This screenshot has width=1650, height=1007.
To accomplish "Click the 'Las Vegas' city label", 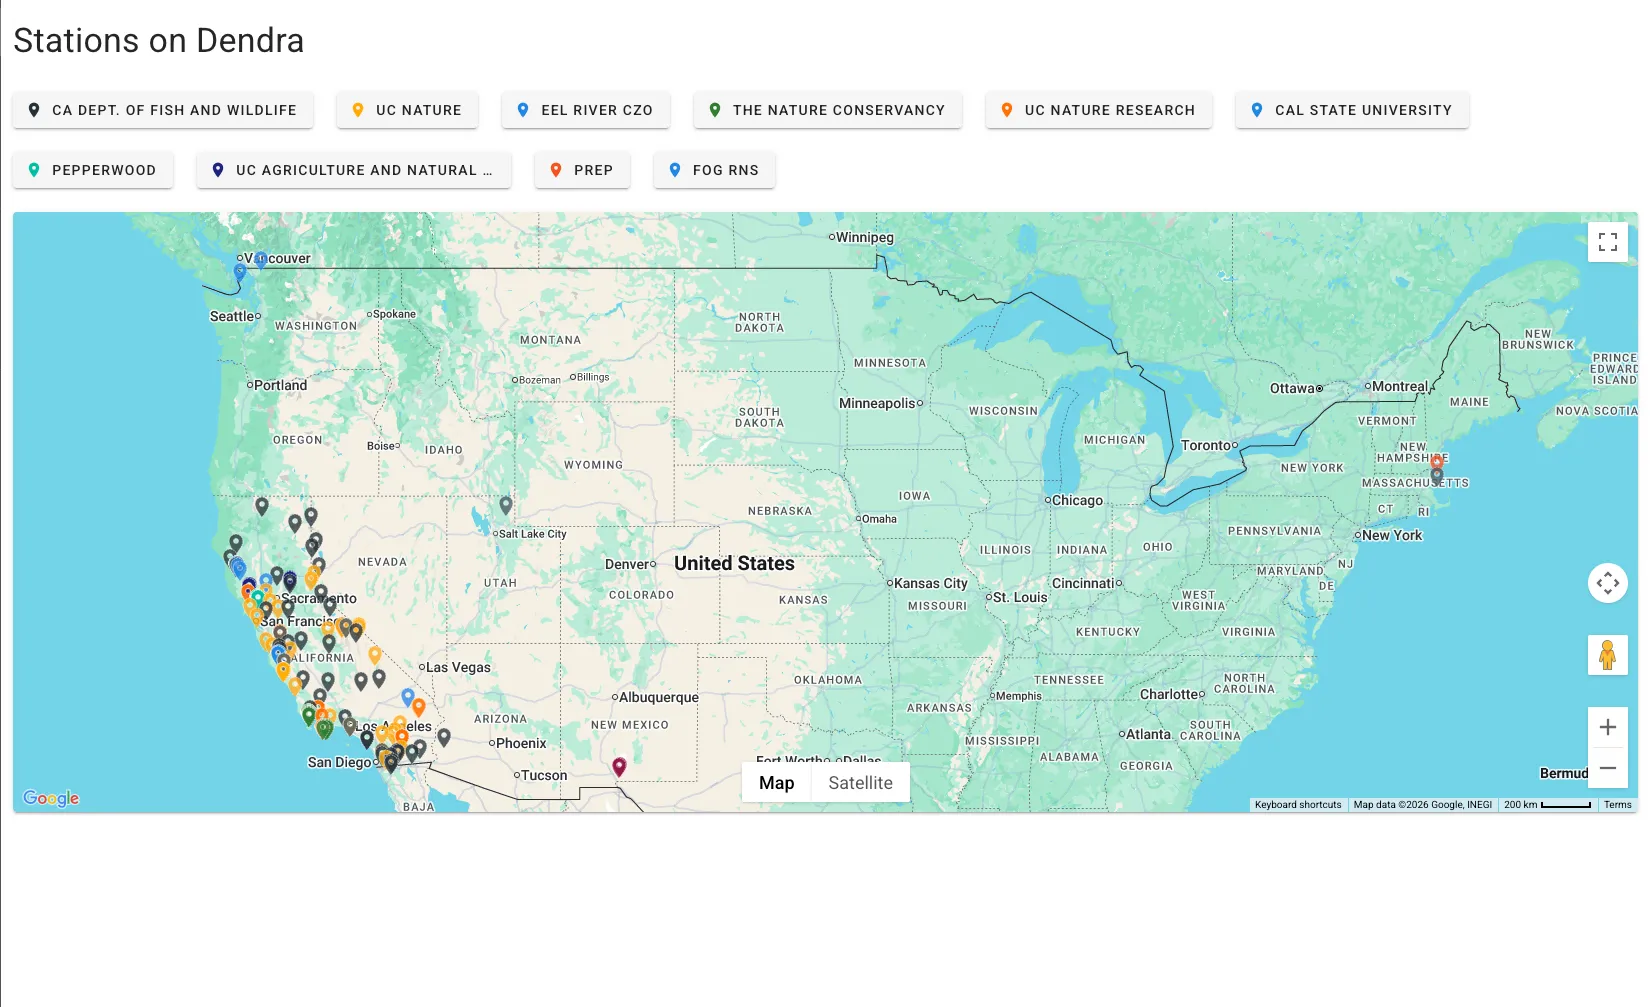I will (458, 668).
